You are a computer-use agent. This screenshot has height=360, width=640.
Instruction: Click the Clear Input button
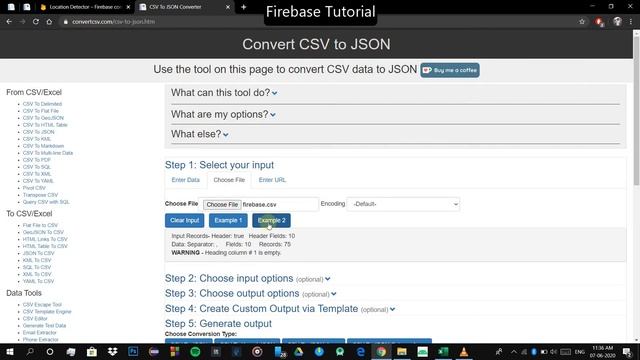(184, 220)
